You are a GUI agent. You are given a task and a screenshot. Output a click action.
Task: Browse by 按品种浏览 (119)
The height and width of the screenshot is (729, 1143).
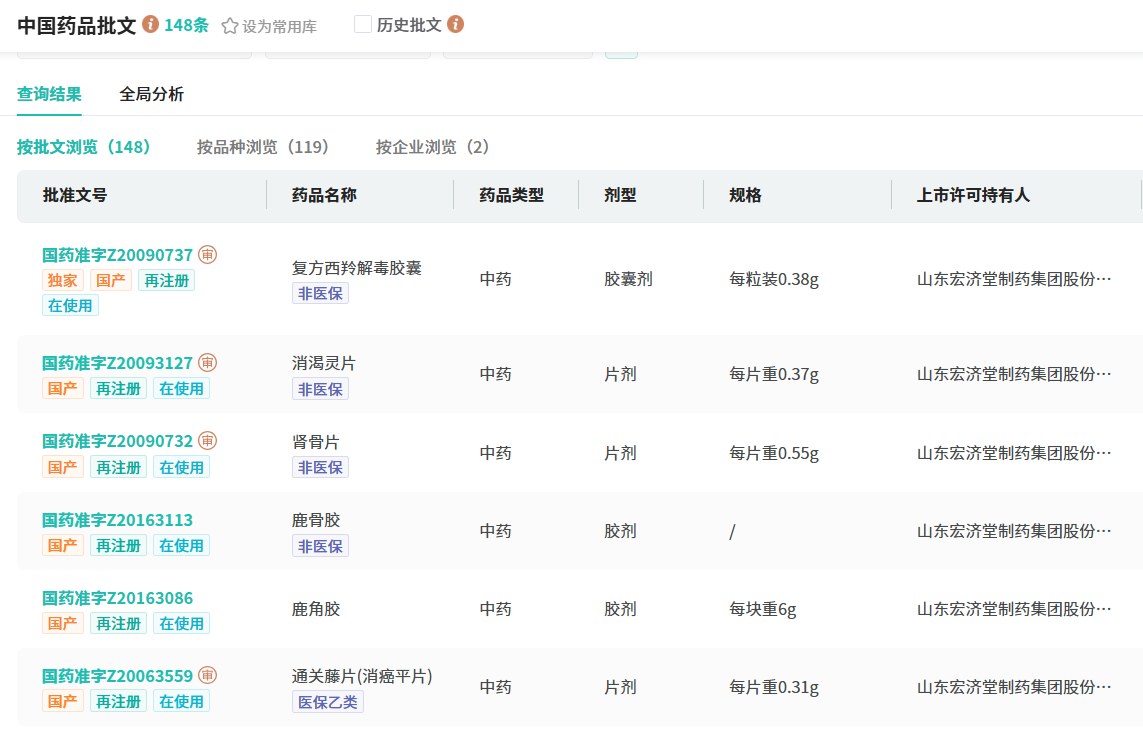pos(263,147)
